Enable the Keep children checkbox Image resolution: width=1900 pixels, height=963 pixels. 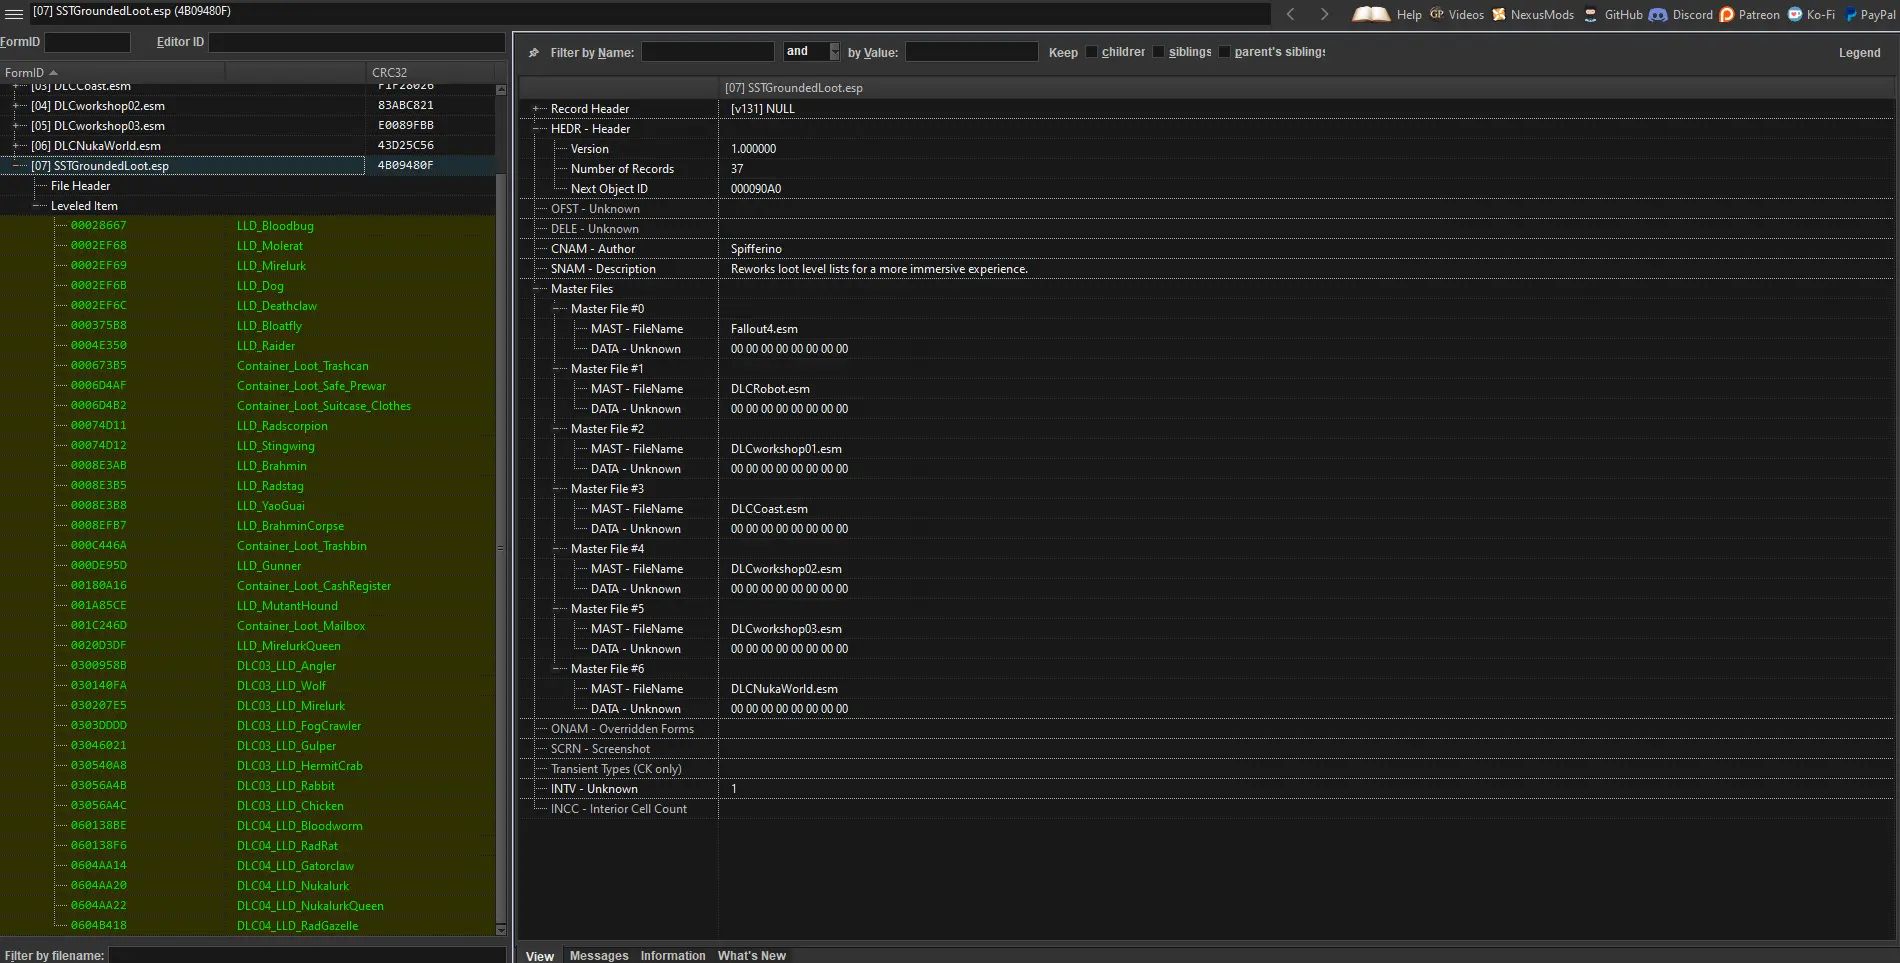[x=1091, y=52]
